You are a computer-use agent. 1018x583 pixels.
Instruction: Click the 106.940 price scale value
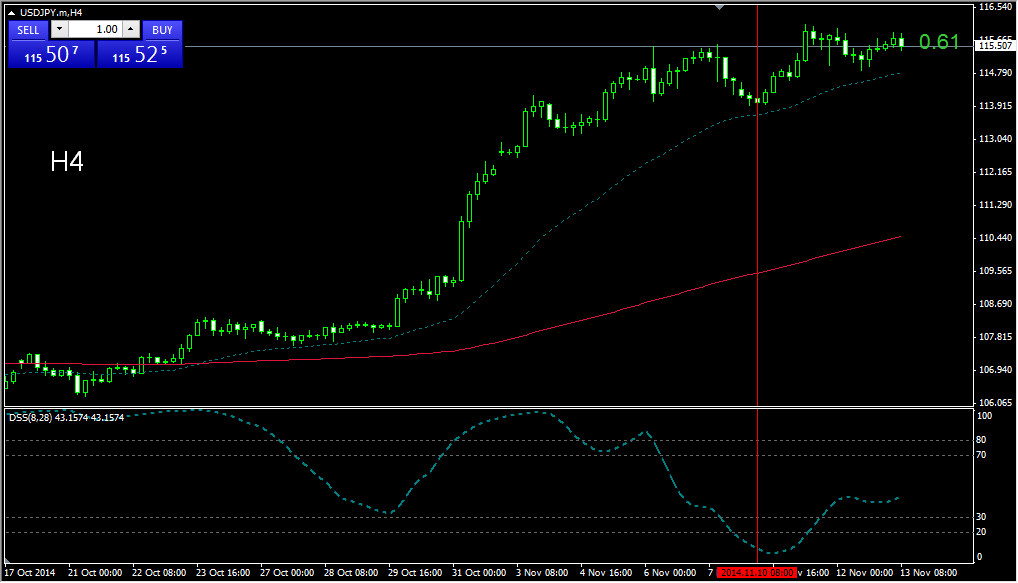point(996,369)
